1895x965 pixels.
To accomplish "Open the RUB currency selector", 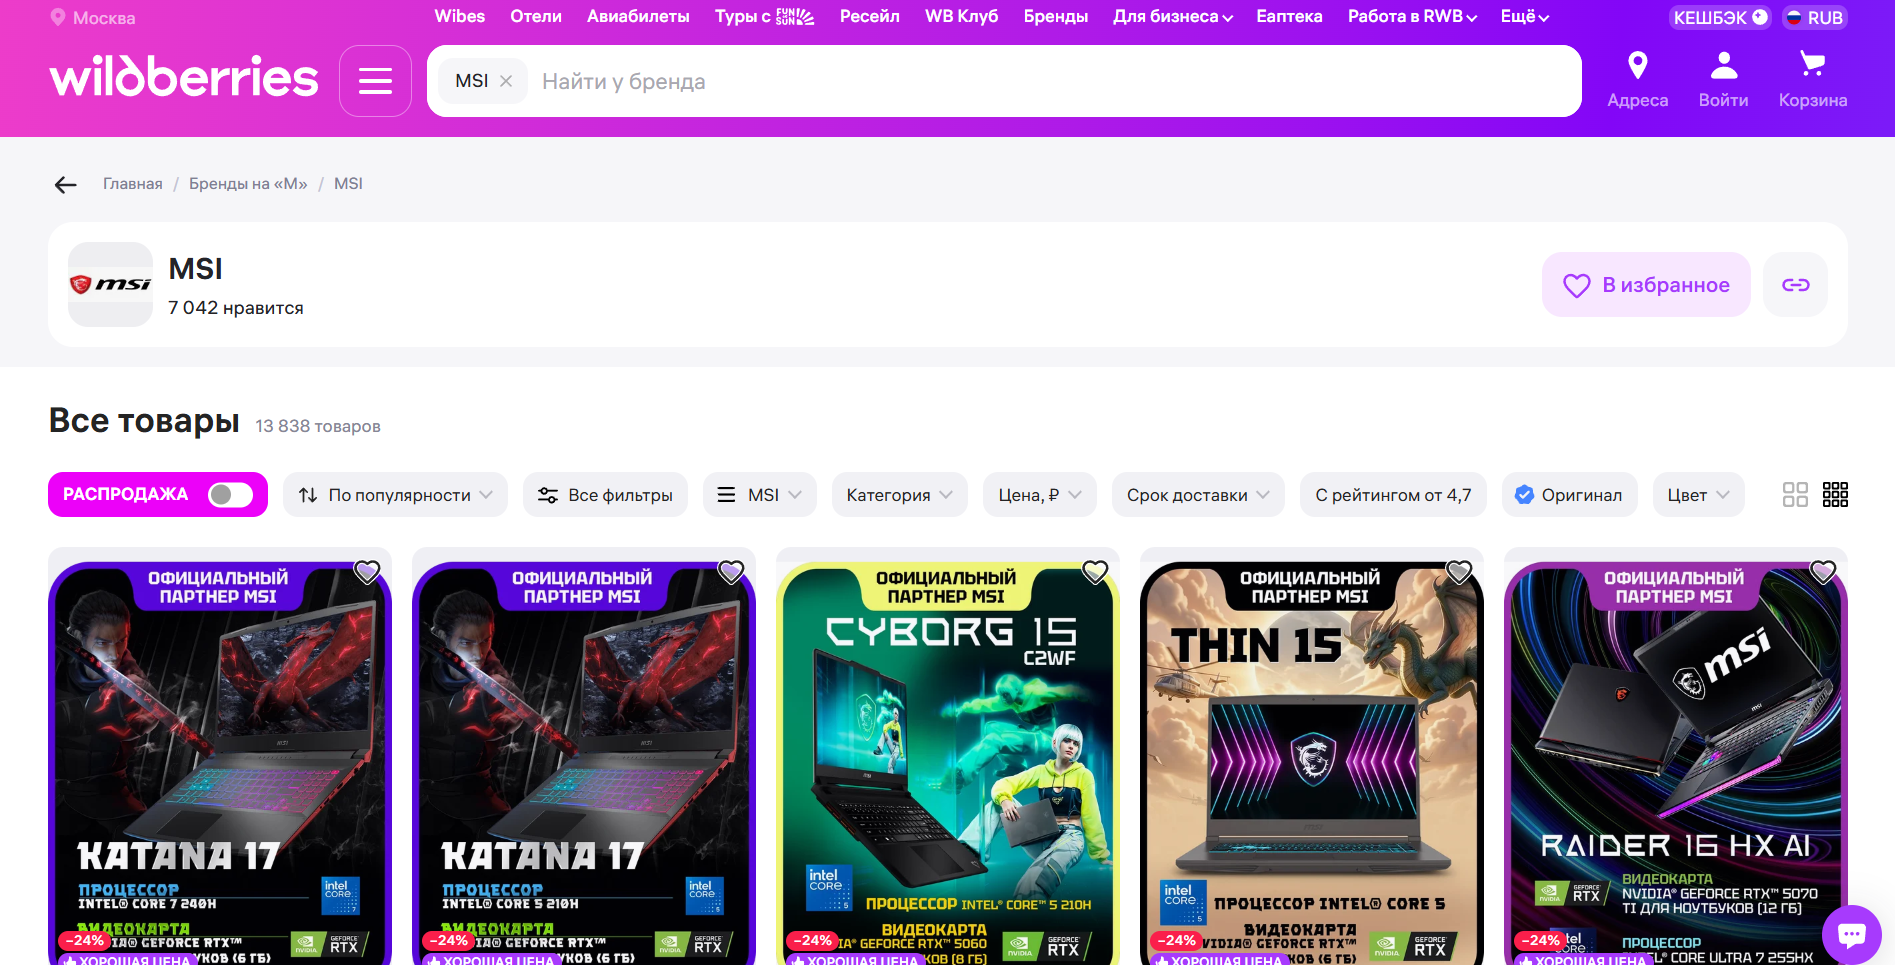I will click(x=1814, y=18).
